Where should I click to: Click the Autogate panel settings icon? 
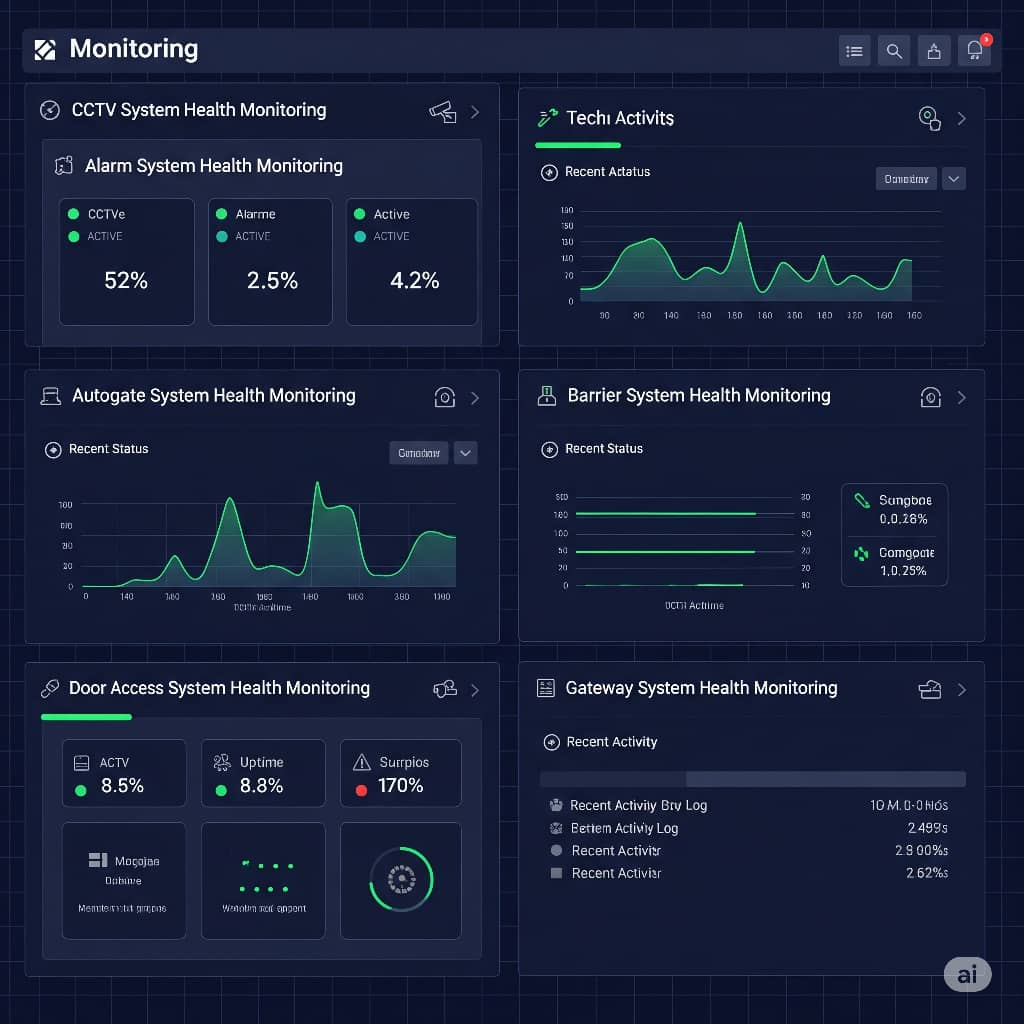coord(444,397)
